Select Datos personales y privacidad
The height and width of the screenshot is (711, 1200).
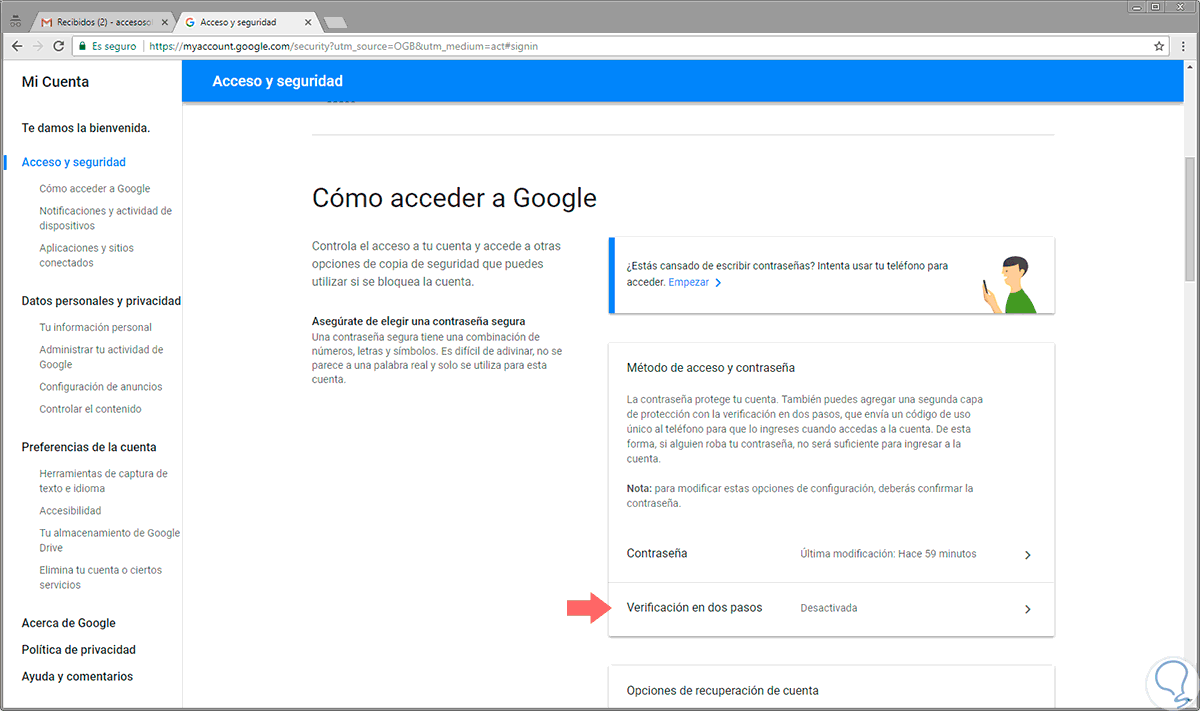click(101, 301)
